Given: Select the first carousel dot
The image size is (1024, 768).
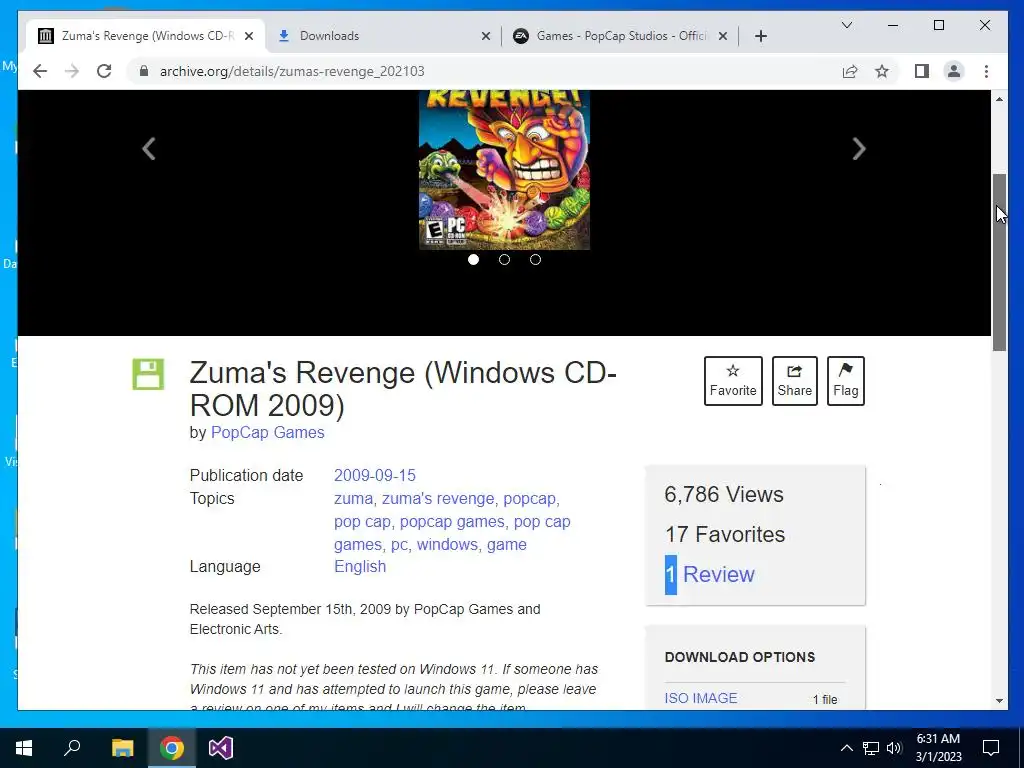Looking at the screenshot, I should pos(473,259).
